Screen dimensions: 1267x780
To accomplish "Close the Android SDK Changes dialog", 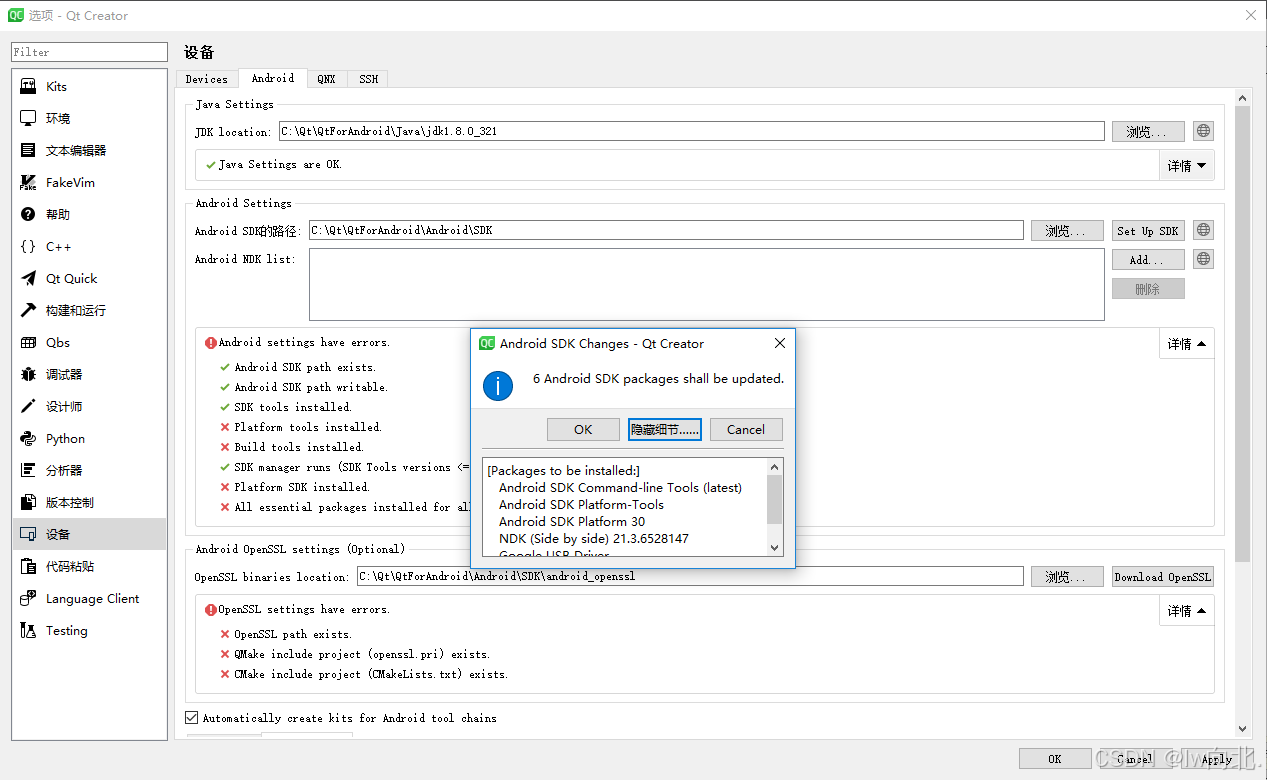I will [780, 343].
